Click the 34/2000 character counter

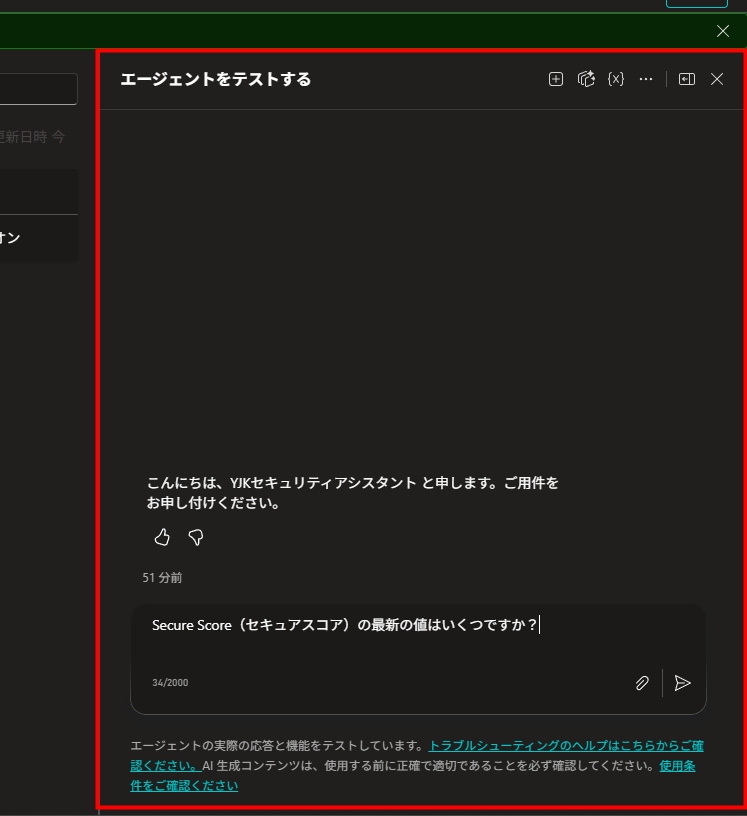click(170, 683)
